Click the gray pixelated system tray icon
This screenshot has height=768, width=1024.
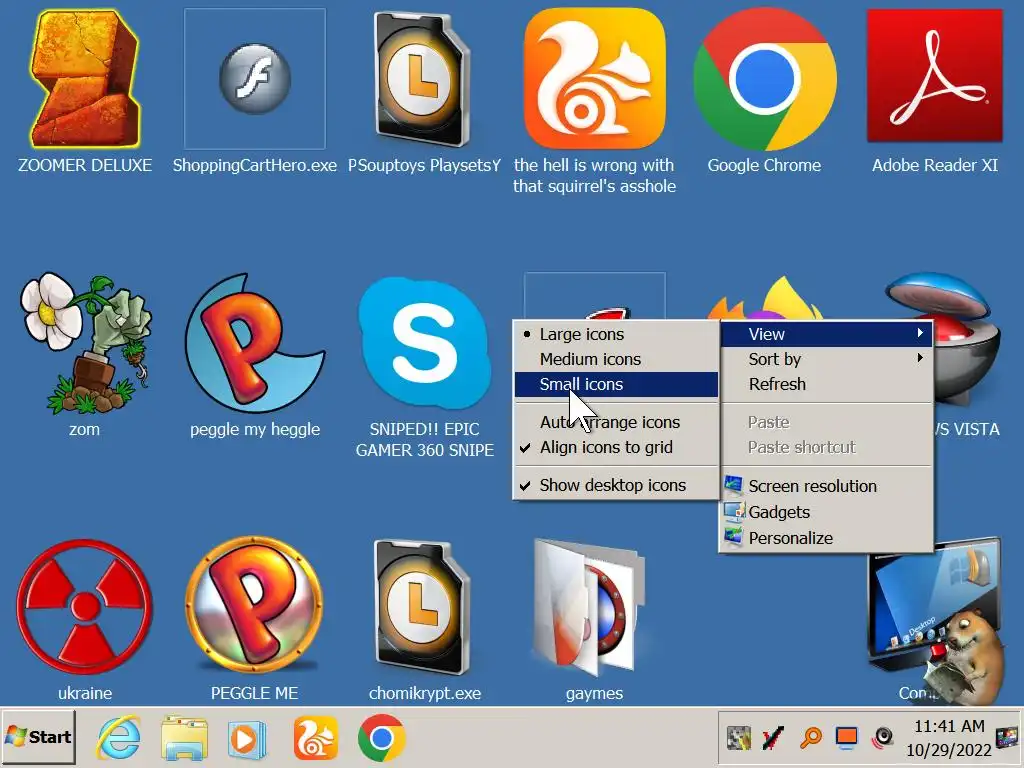click(739, 738)
